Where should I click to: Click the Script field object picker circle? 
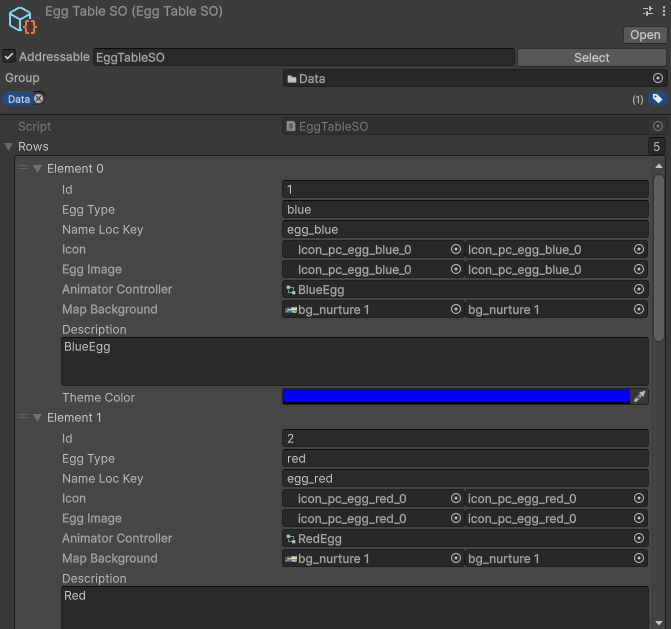tap(658, 126)
